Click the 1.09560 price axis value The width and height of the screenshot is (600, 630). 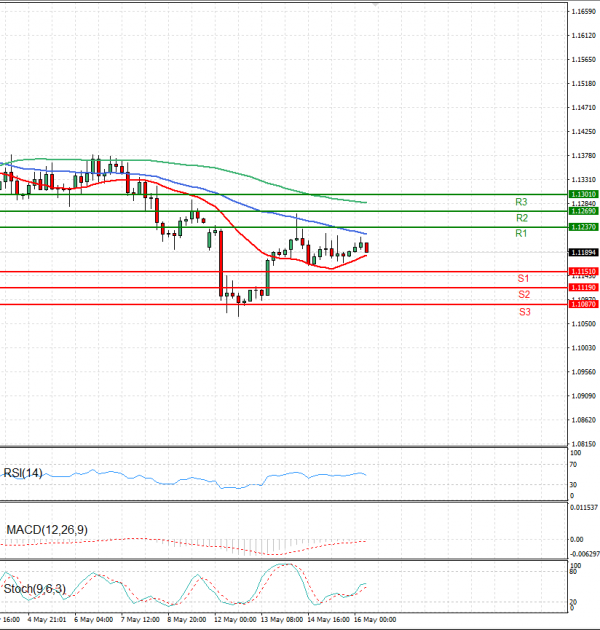584,372
